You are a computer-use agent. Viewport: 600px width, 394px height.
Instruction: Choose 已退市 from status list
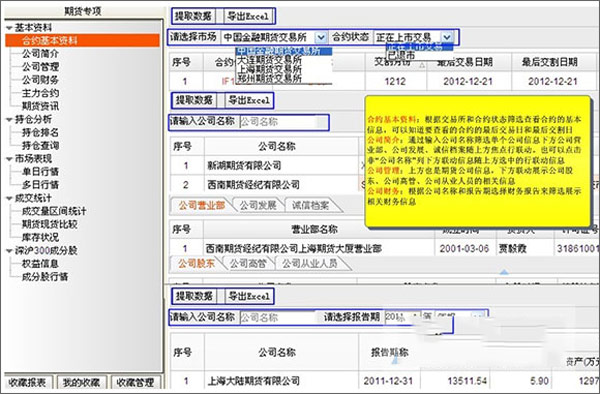(x=401, y=55)
